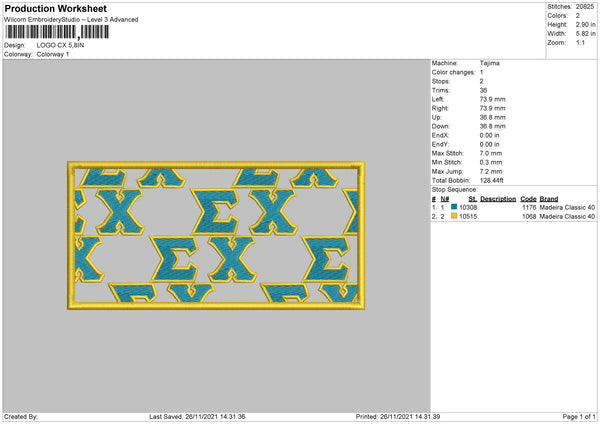Click the 'Created By:' footer label
Image resolution: width=600 pixels, height=424 pixels.
pyautogui.click(x=21, y=417)
